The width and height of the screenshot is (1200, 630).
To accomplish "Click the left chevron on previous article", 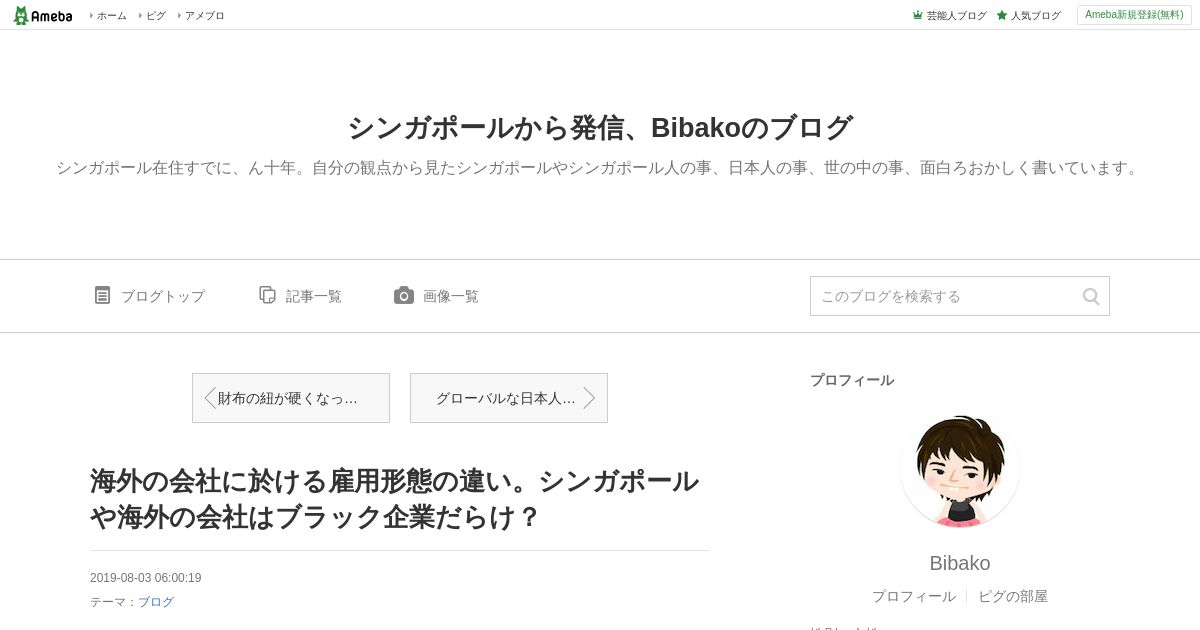I will point(210,398).
